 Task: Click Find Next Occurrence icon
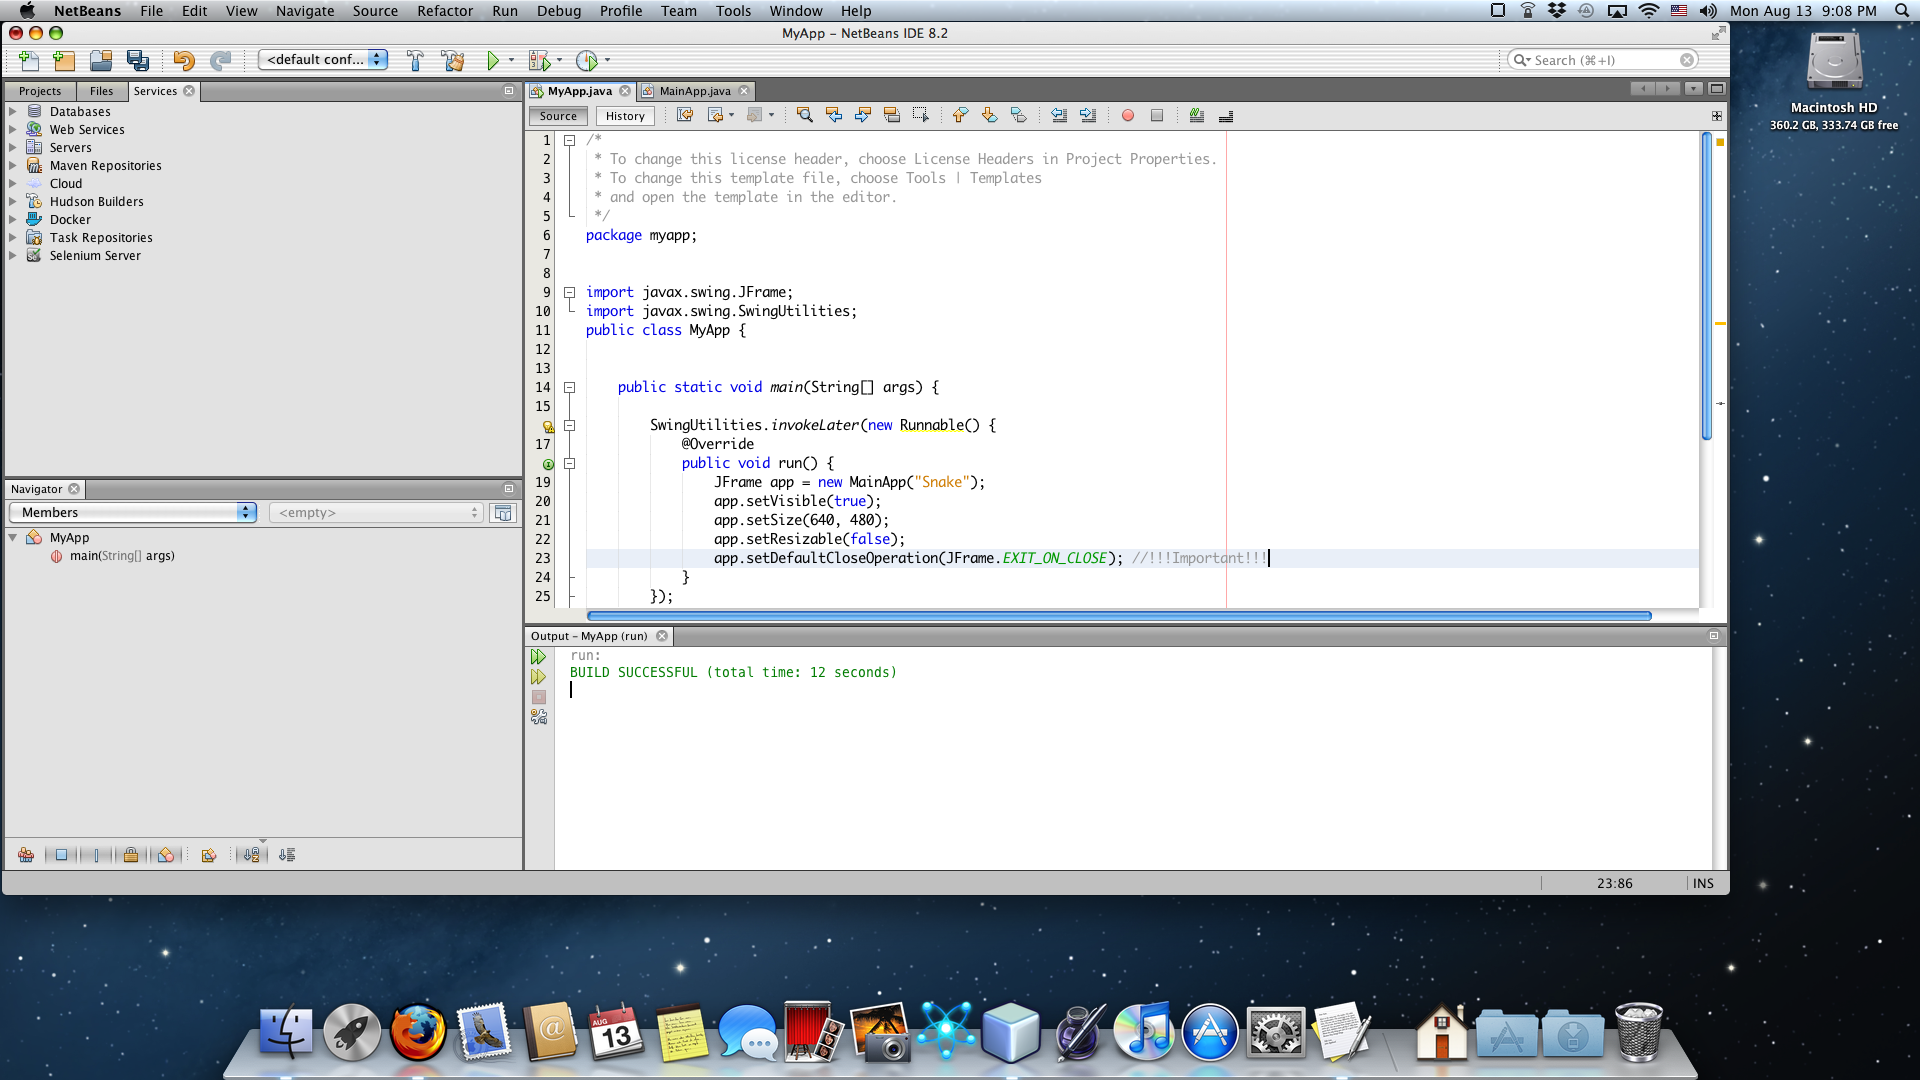point(862,115)
